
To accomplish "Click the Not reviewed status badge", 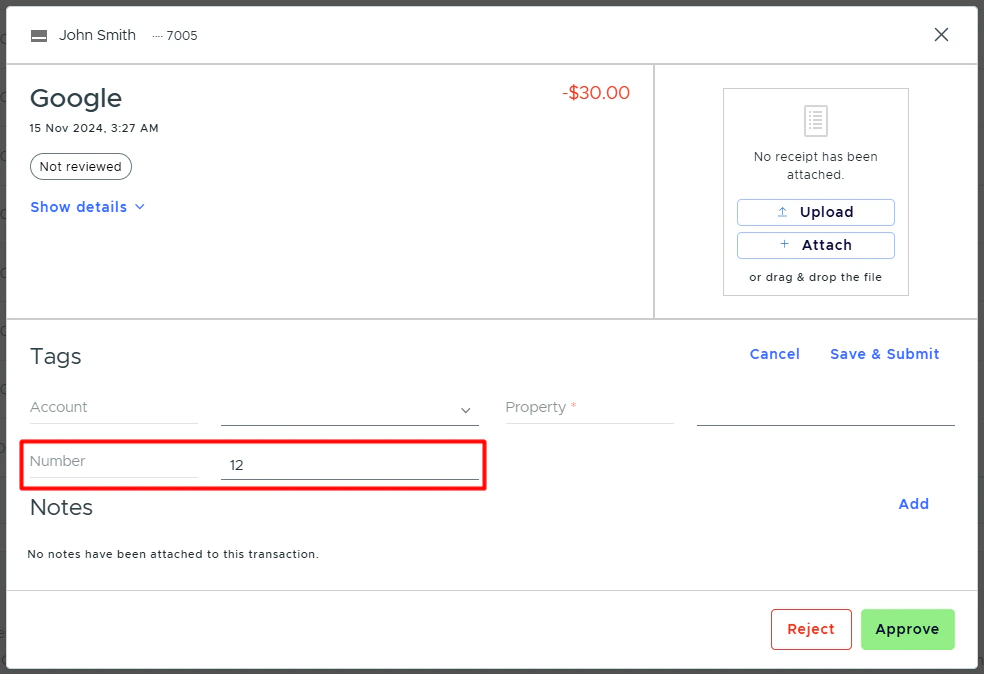I will (x=80, y=166).
